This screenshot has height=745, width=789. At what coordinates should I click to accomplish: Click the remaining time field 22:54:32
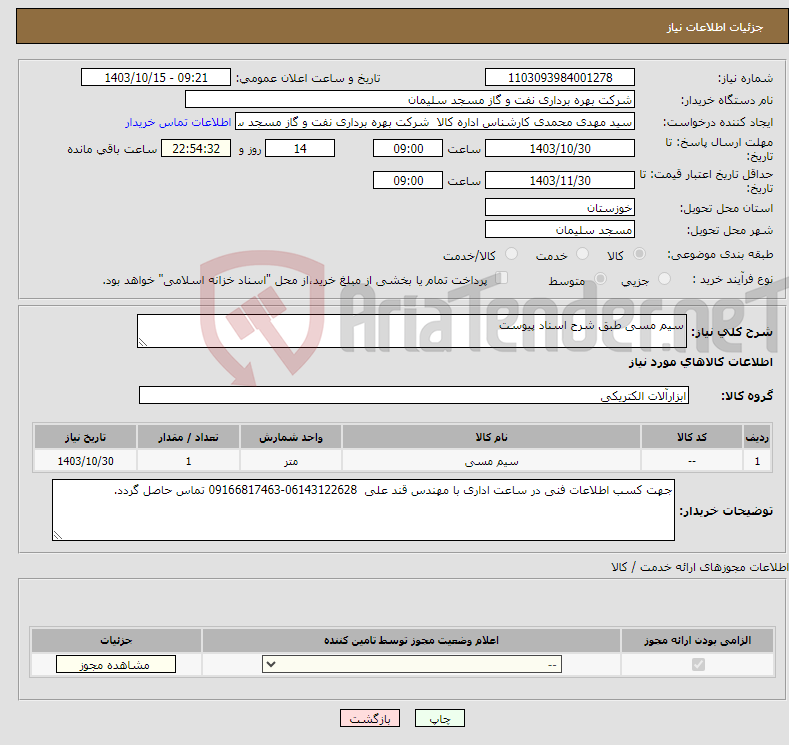196,148
